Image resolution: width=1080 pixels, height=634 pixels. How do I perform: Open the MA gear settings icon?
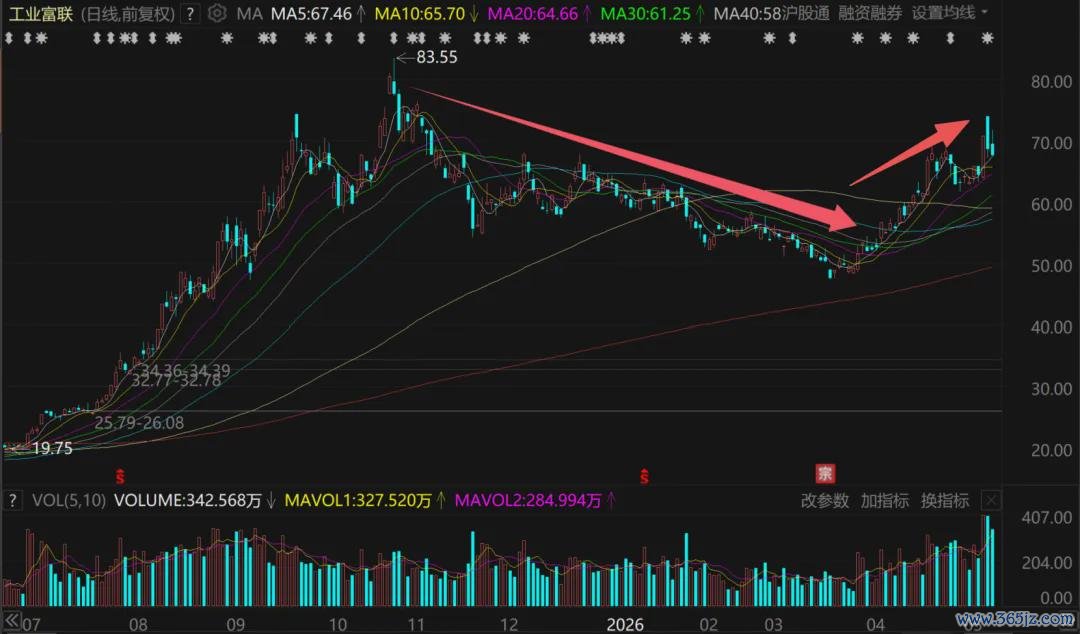tap(216, 13)
